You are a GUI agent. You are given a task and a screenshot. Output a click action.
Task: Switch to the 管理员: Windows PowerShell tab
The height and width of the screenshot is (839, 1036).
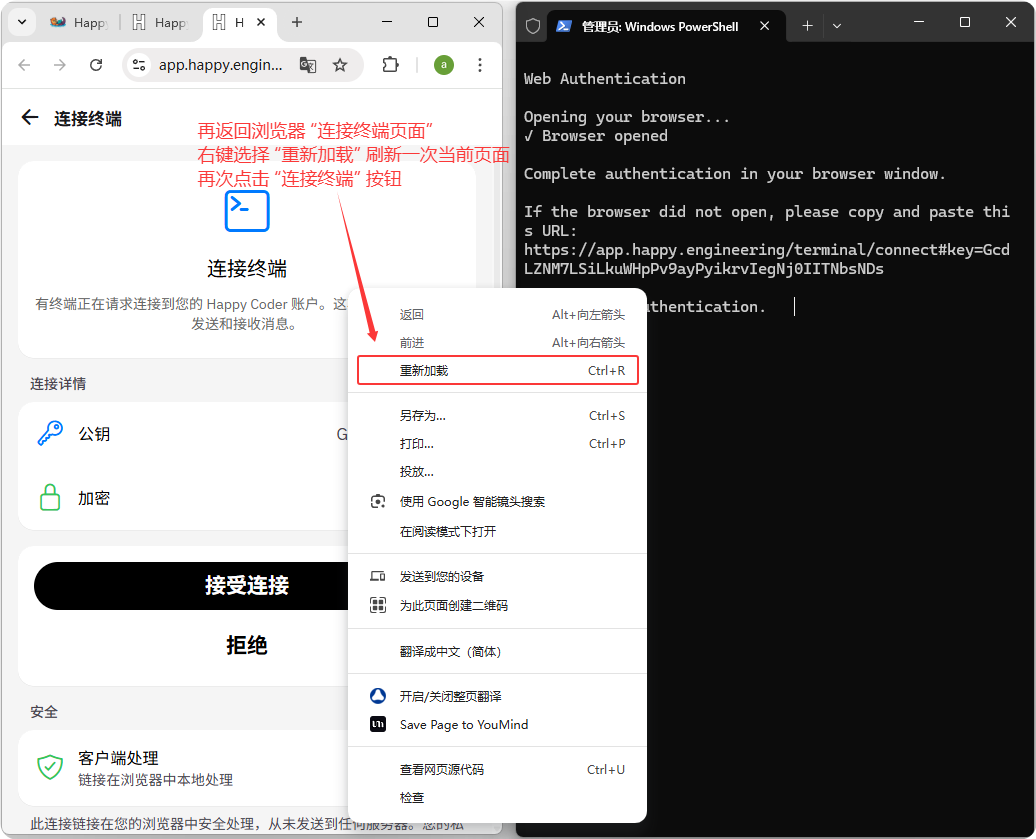tap(659, 26)
